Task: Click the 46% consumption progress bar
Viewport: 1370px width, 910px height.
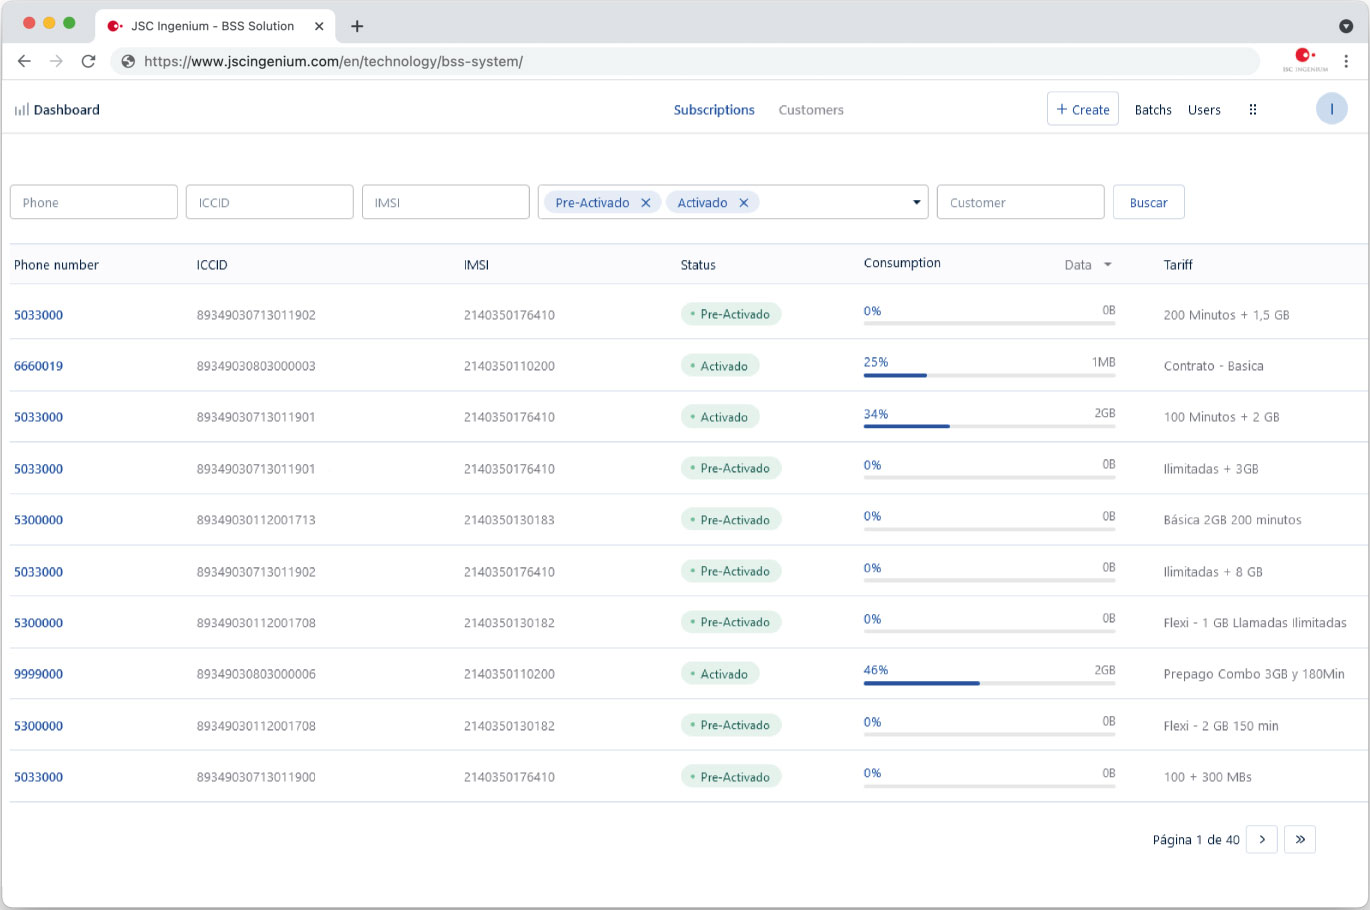Action: coord(989,683)
